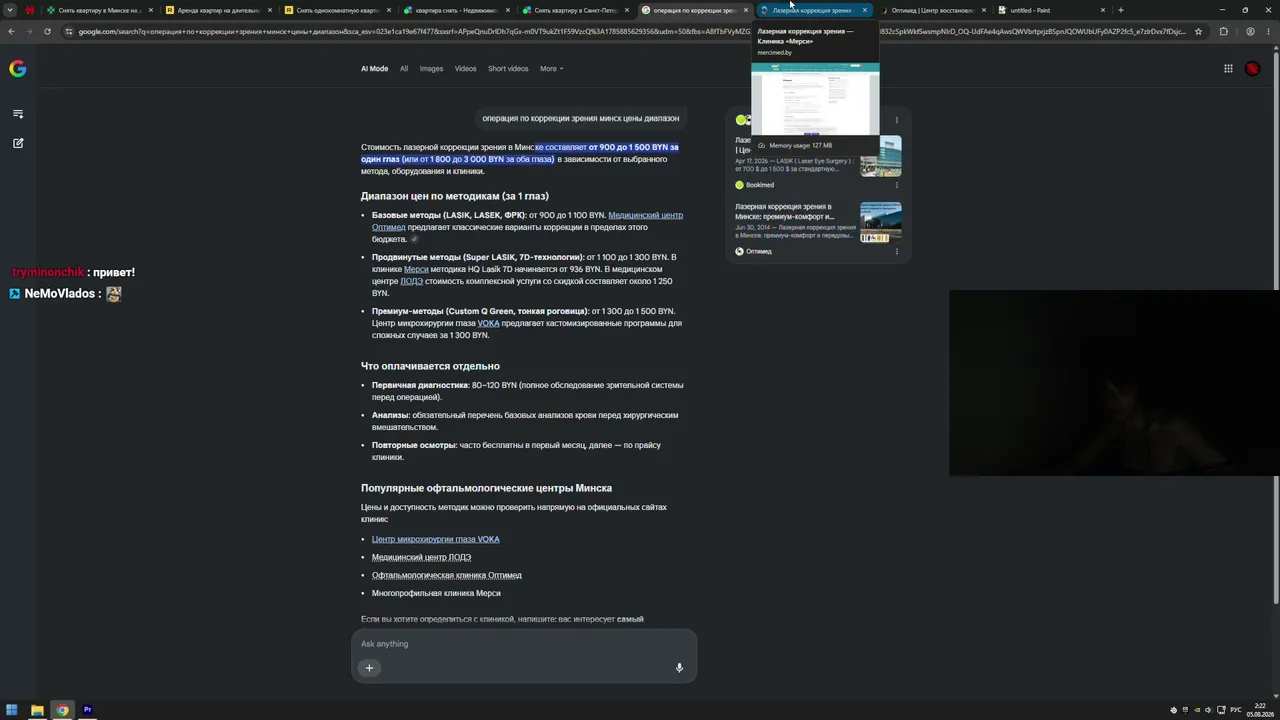Select the AI Mode tab

click(x=374, y=69)
